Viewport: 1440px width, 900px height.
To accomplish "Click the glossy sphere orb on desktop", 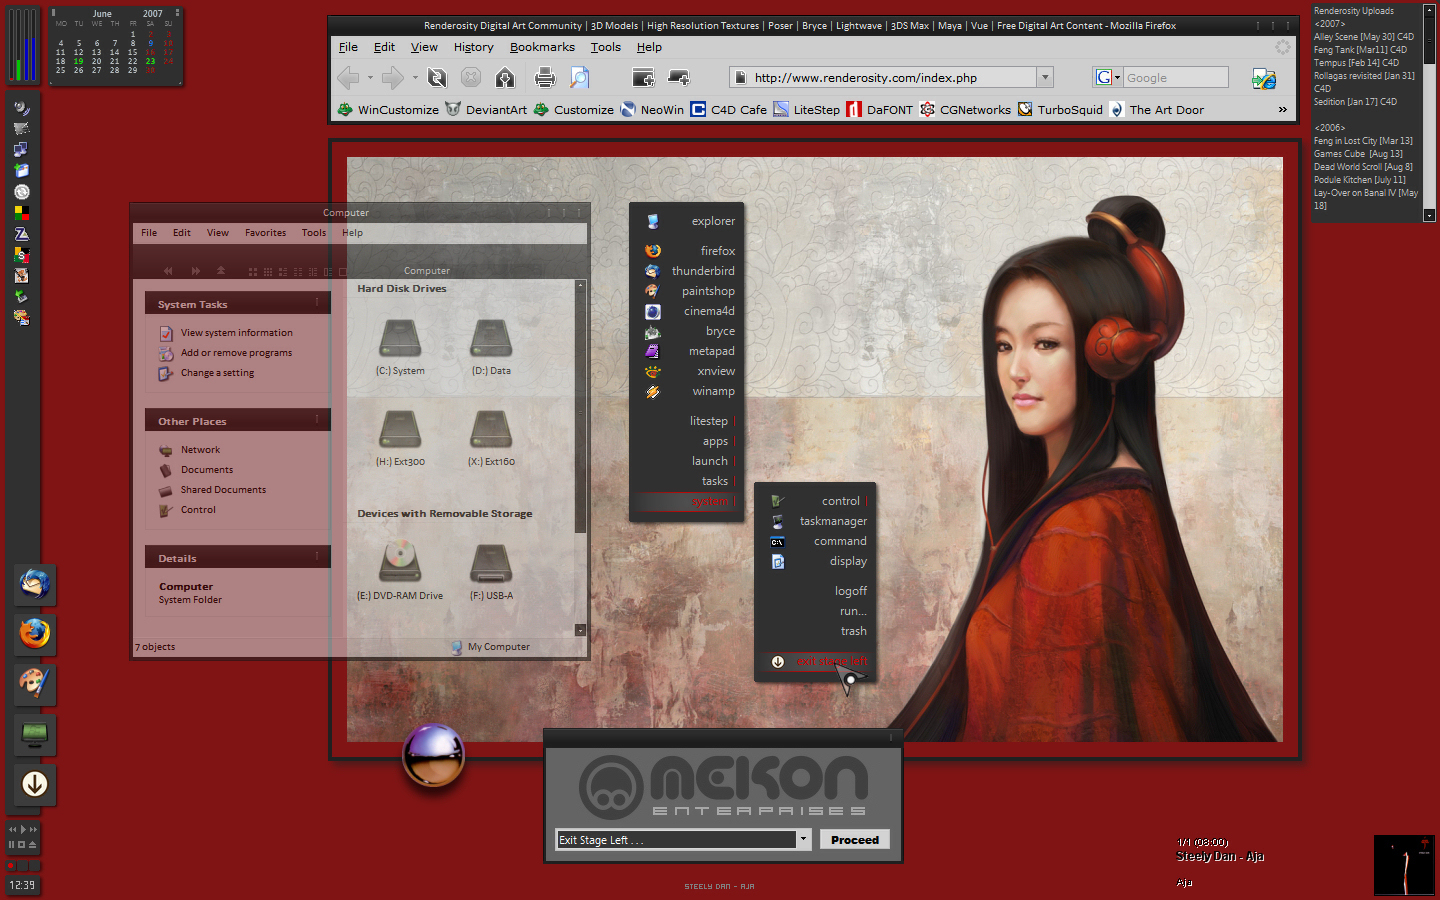I will pos(434,755).
